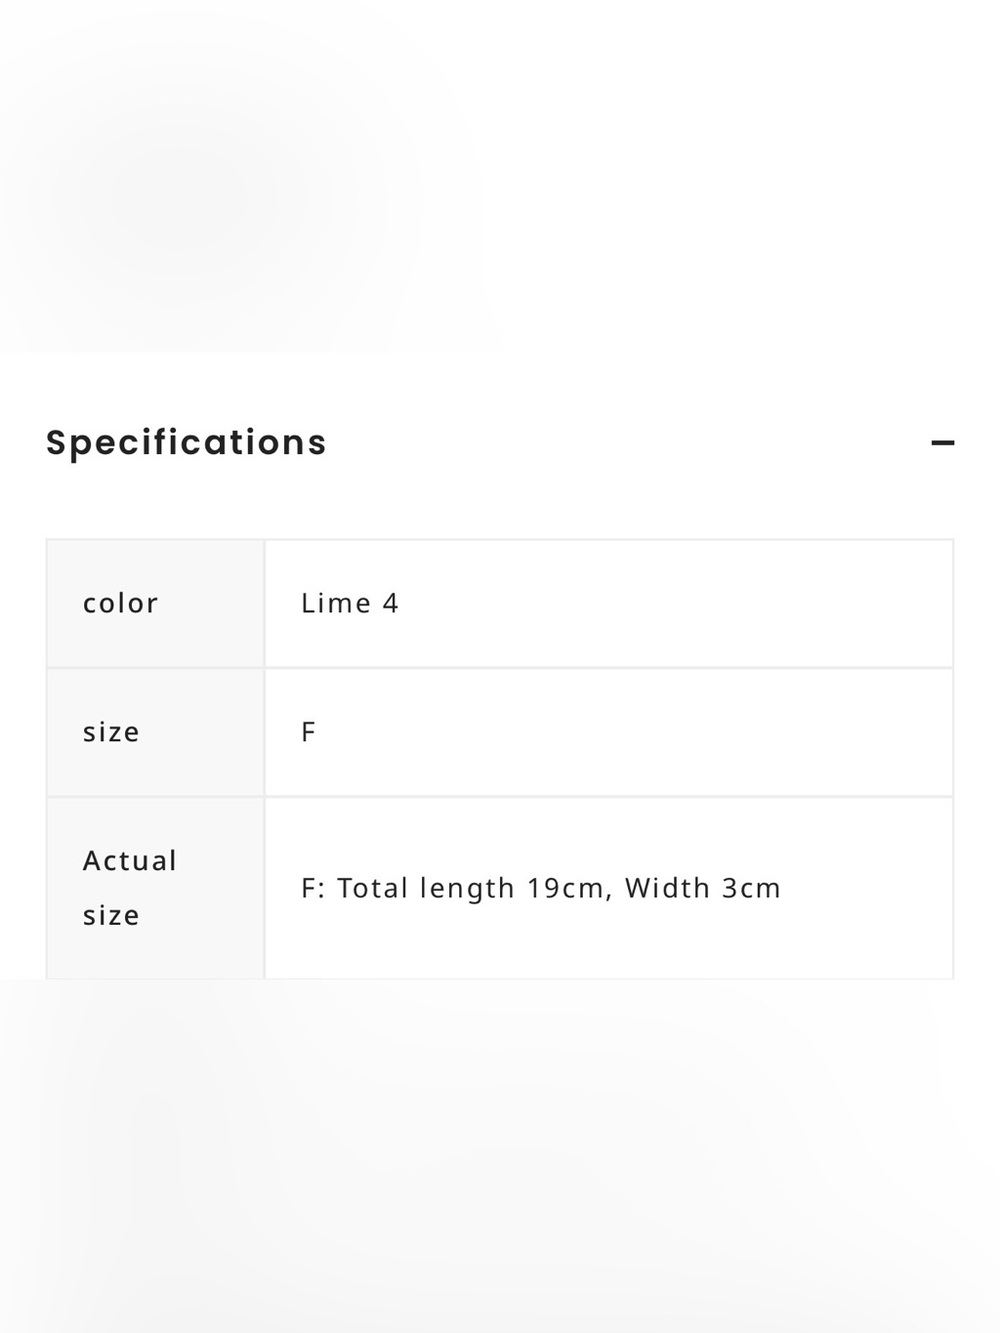
Task: Click the F: prefix in actual size row
Action: pyautogui.click(x=313, y=888)
